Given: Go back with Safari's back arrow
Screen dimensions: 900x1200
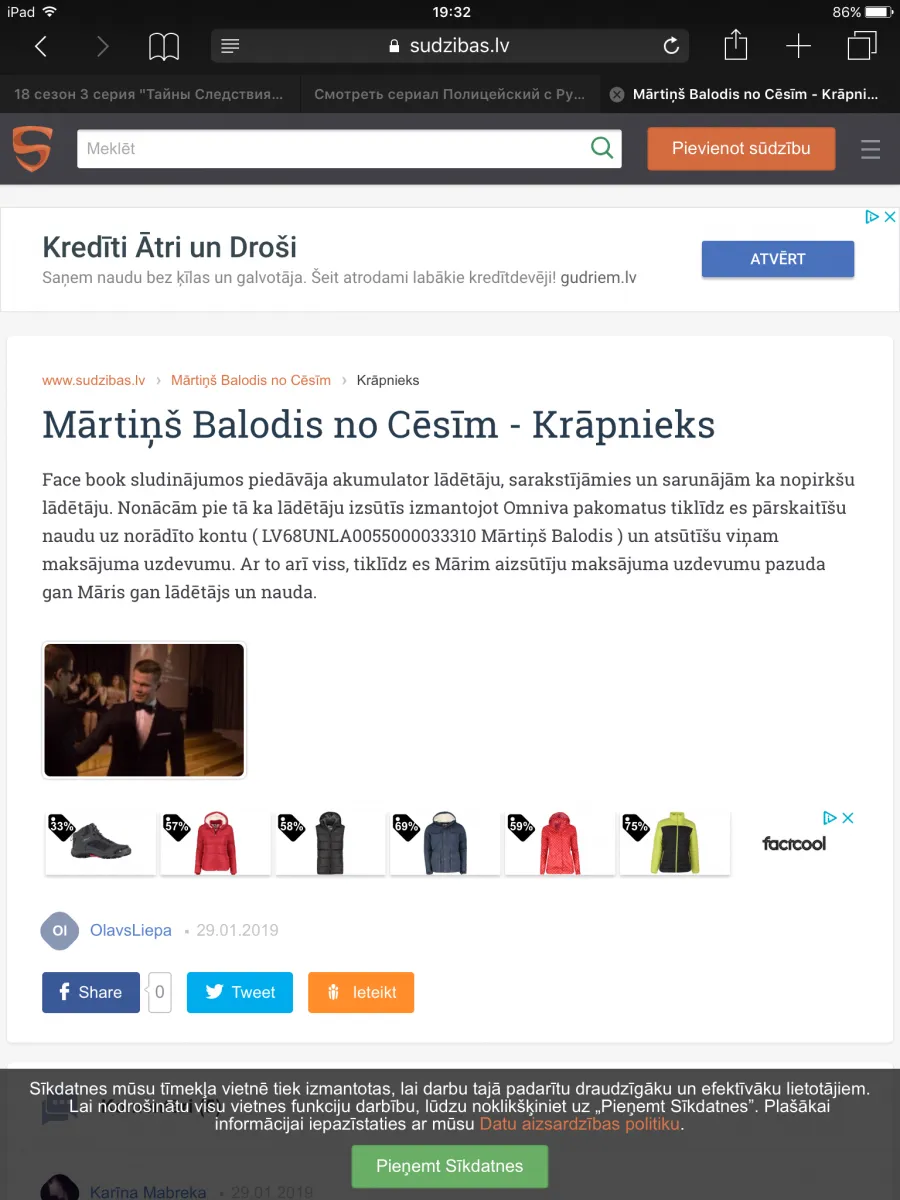Looking at the screenshot, I should click(41, 46).
